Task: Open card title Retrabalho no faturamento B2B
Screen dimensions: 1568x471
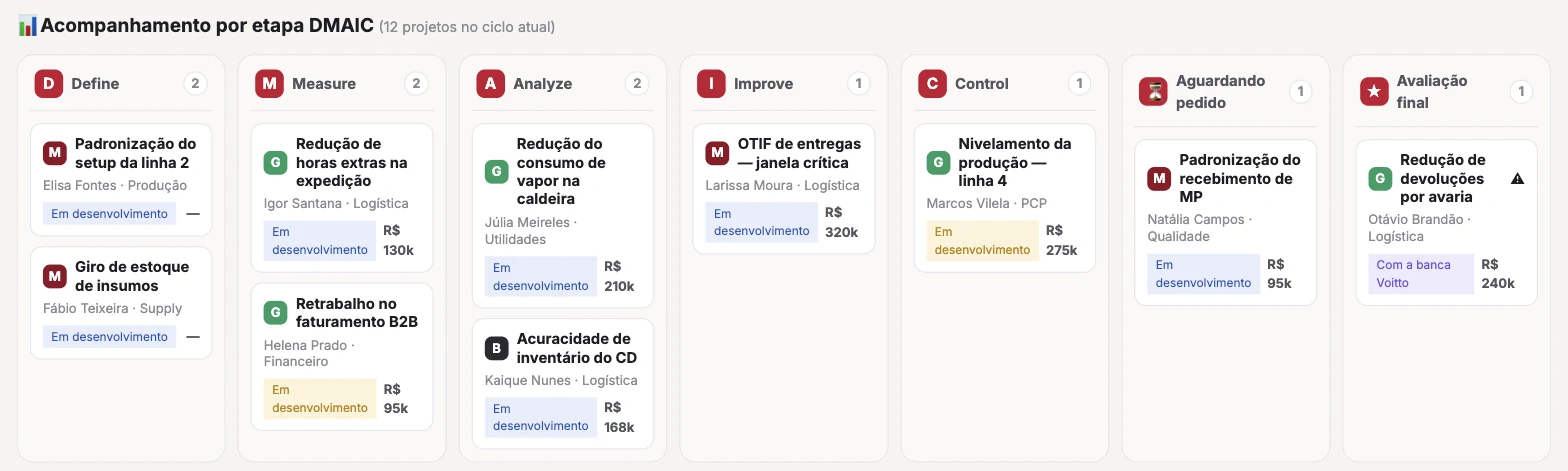Action: (x=357, y=312)
